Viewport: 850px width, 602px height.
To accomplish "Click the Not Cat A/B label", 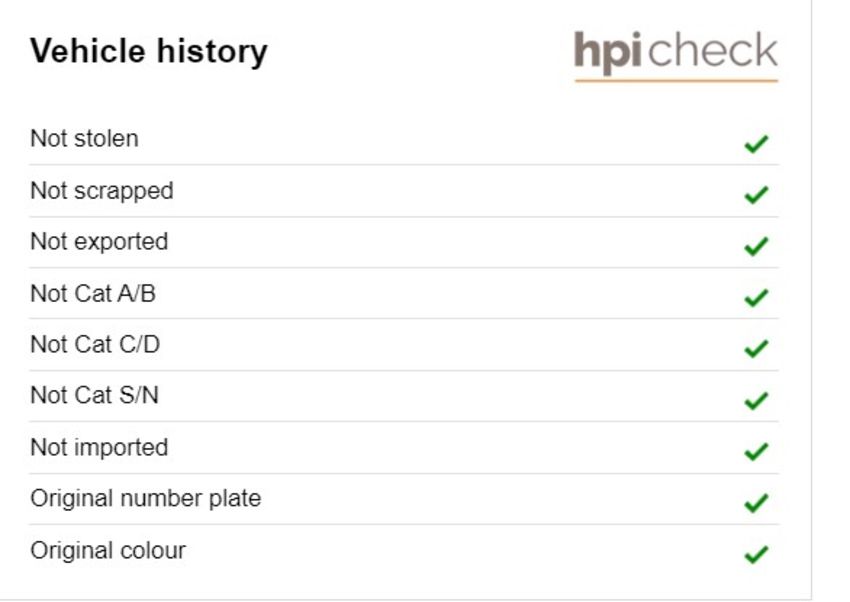I will point(93,294).
